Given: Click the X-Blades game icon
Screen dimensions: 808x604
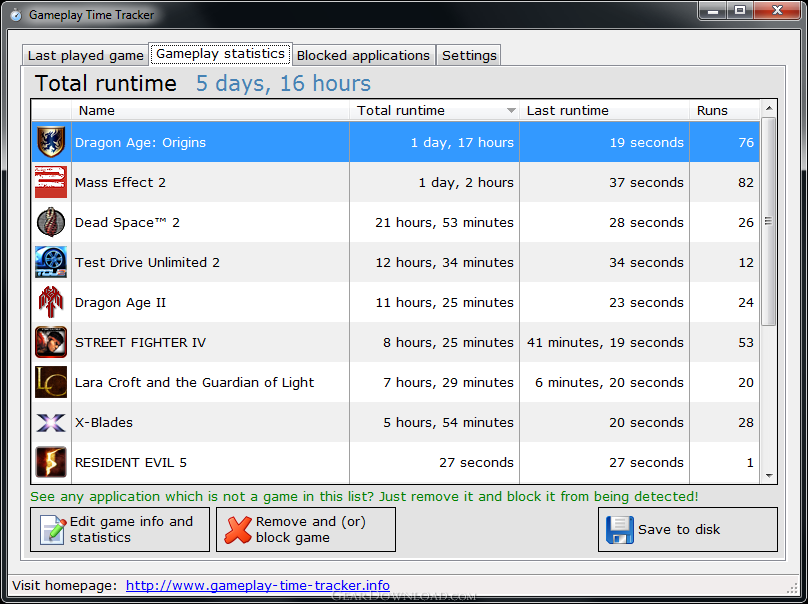Looking at the screenshot, I should pyautogui.click(x=51, y=423).
